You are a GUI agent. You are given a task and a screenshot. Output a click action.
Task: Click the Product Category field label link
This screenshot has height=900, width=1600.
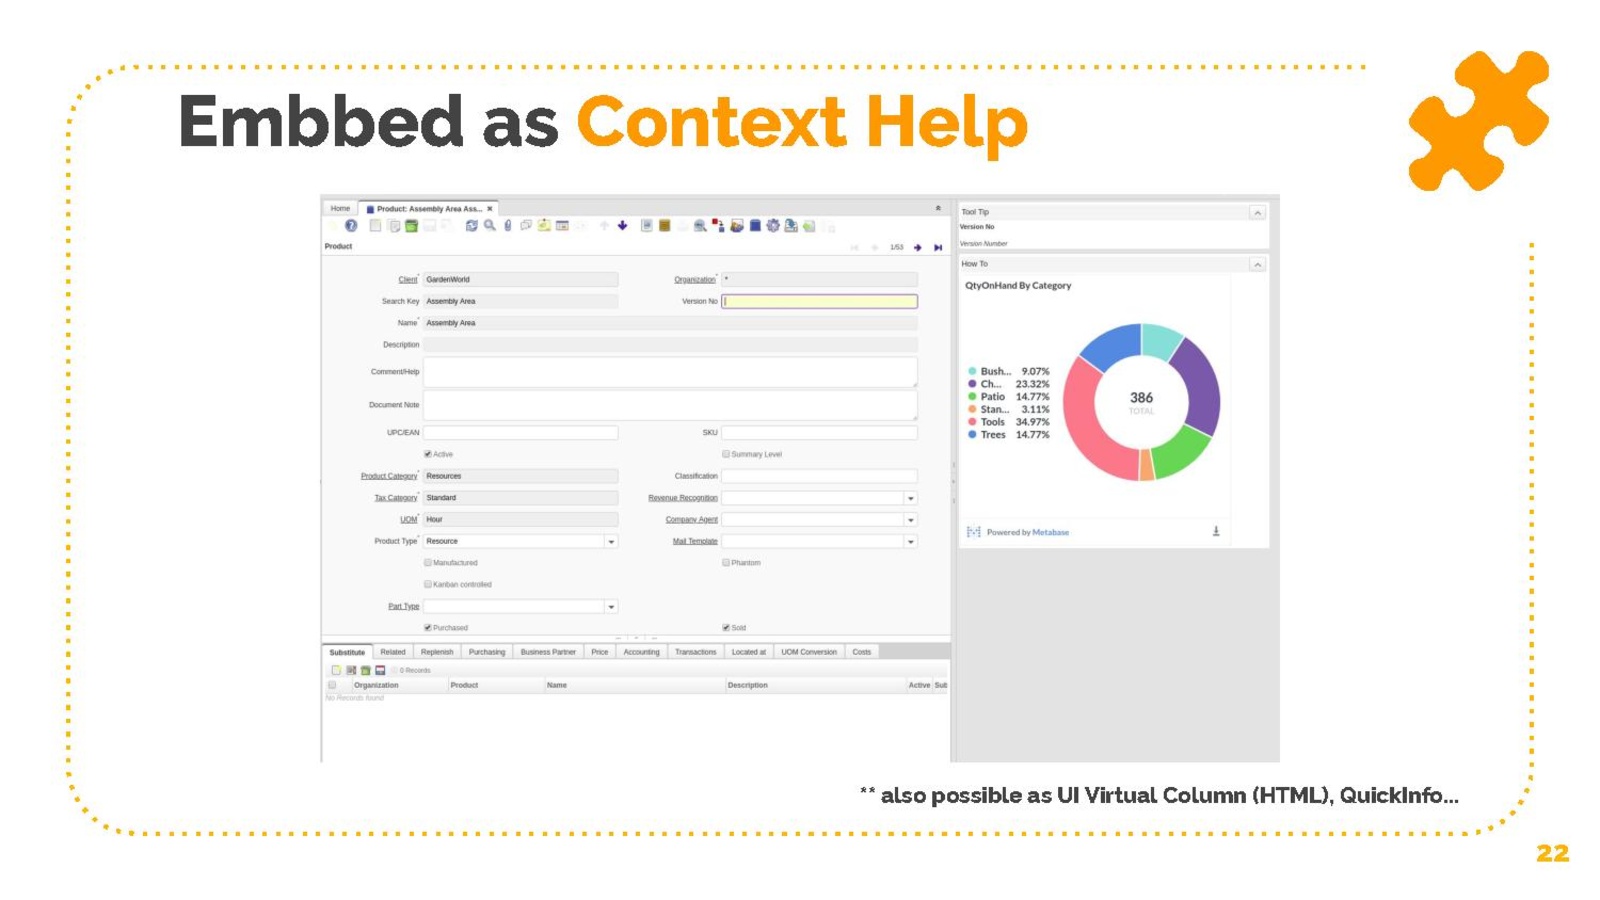(x=389, y=476)
